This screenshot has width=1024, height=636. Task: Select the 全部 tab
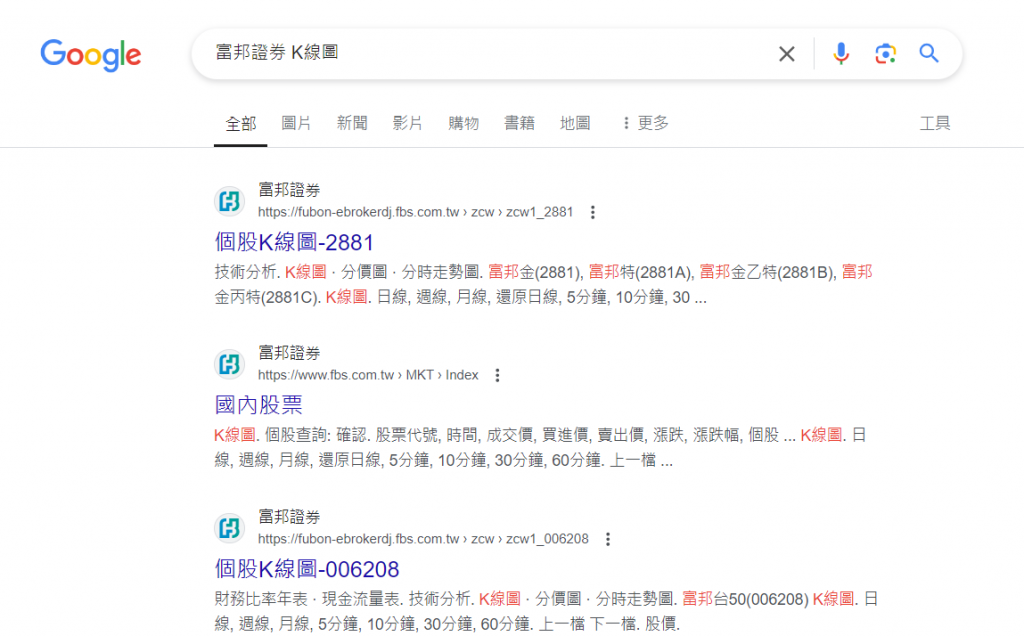[x=240, y=123]
